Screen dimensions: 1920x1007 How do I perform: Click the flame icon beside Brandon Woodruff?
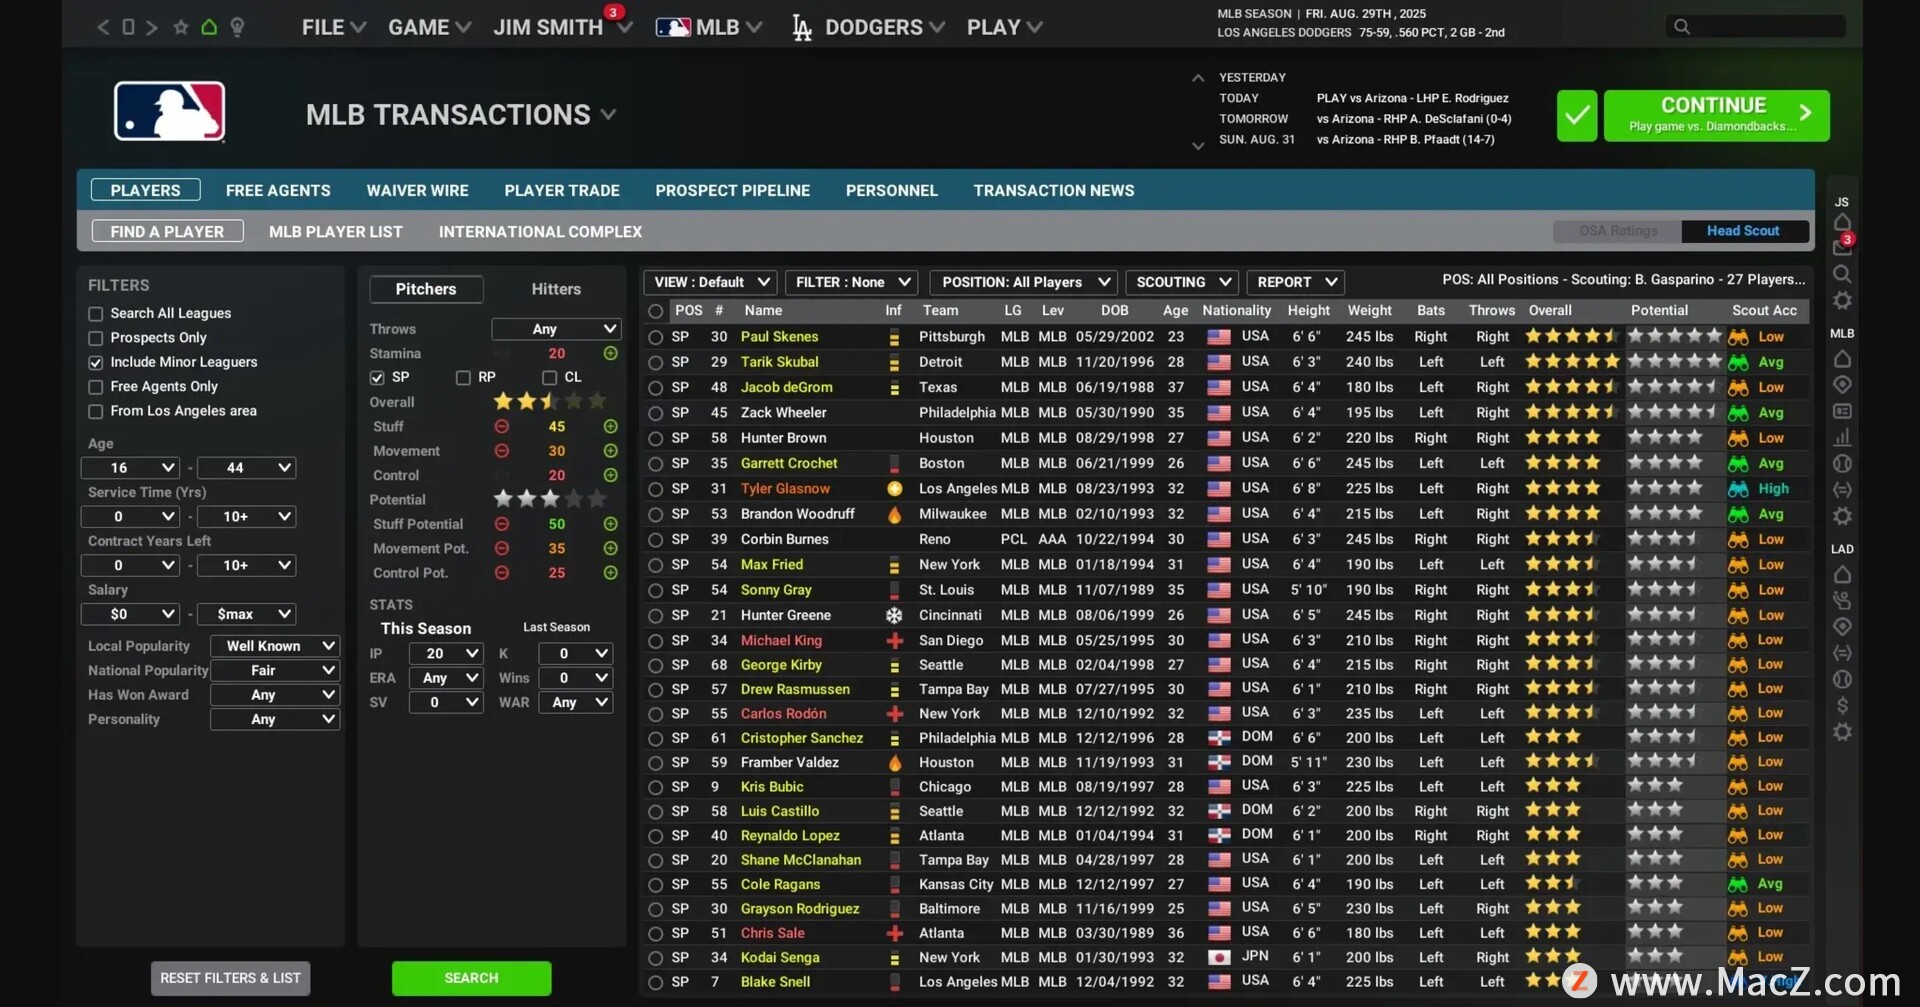pyautogui.click(x=895, y=514)
